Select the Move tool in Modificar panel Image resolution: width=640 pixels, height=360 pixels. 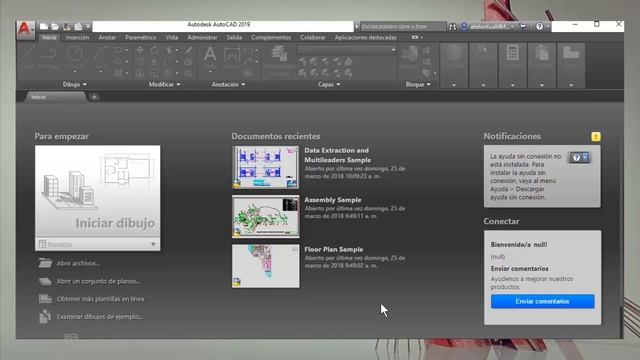tap(140, 50)
